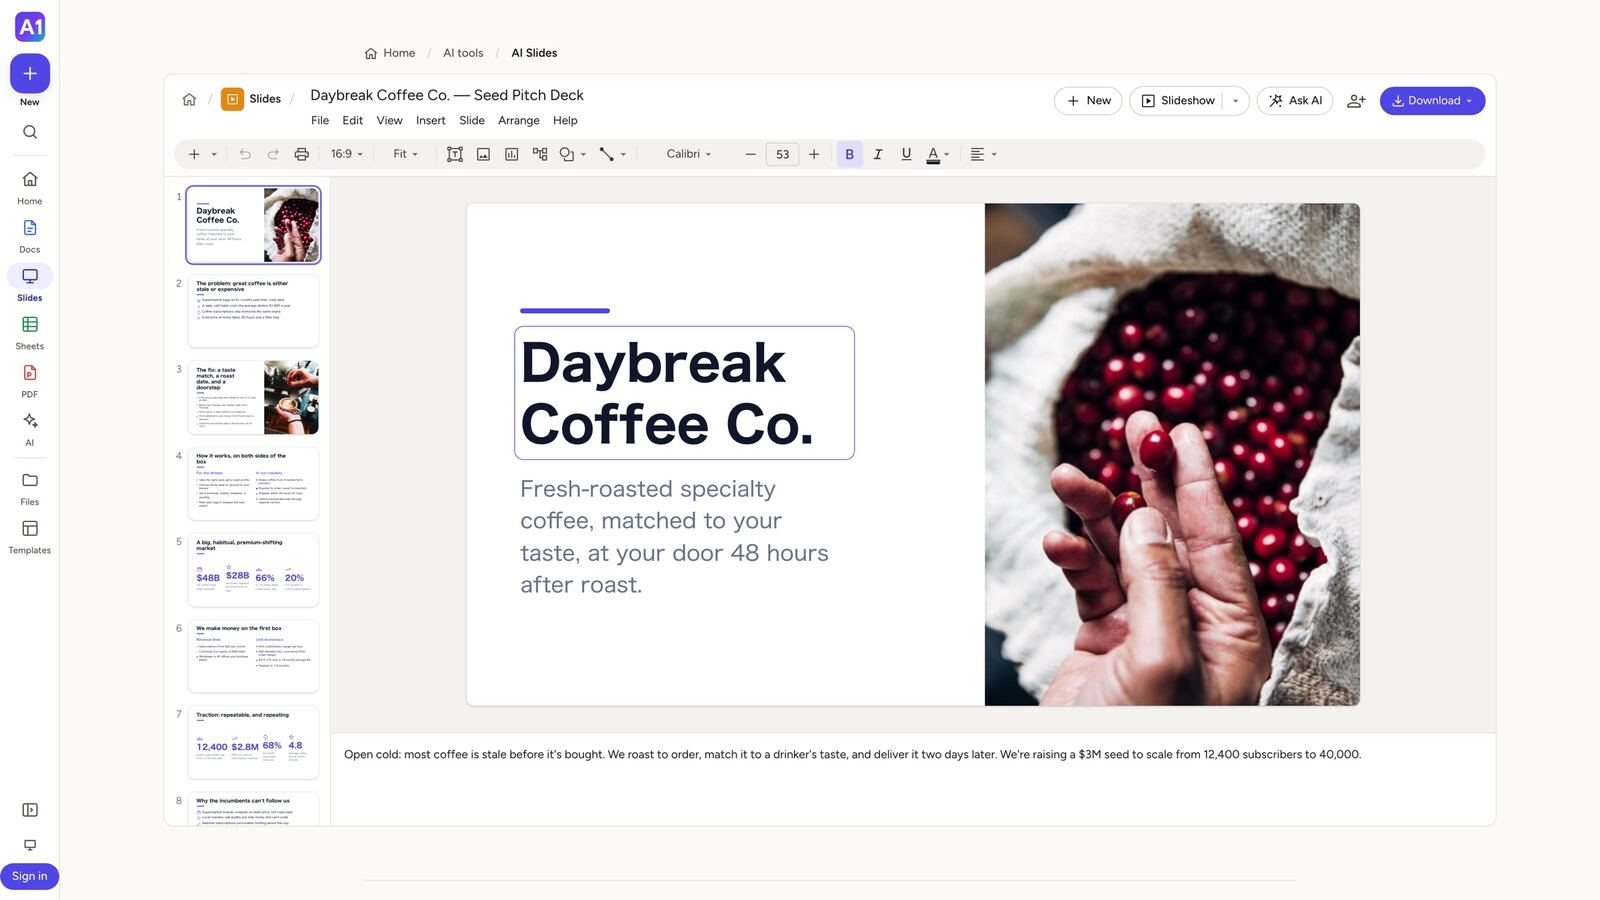Open the text color picker
Viewport: 1600px width, 900px height.
click(937, 154)
